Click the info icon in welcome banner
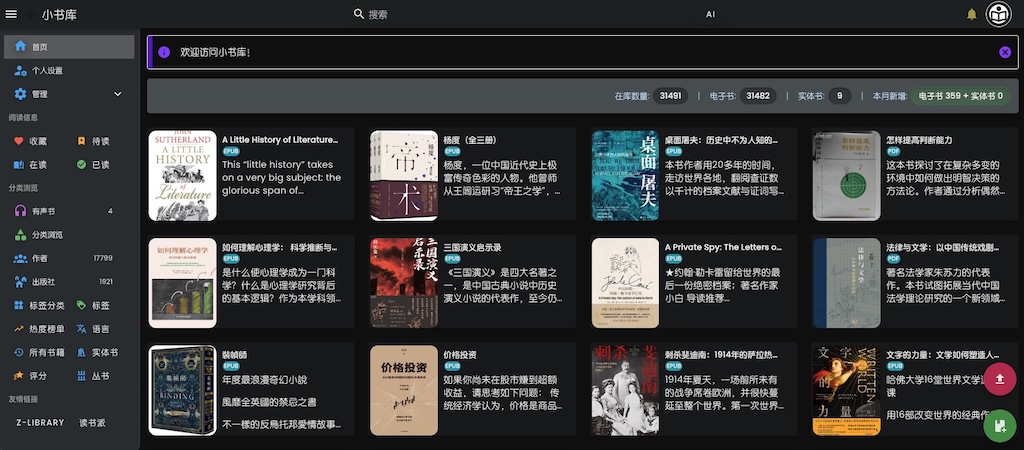1024x450 pixels. click(x=164, y=52)
